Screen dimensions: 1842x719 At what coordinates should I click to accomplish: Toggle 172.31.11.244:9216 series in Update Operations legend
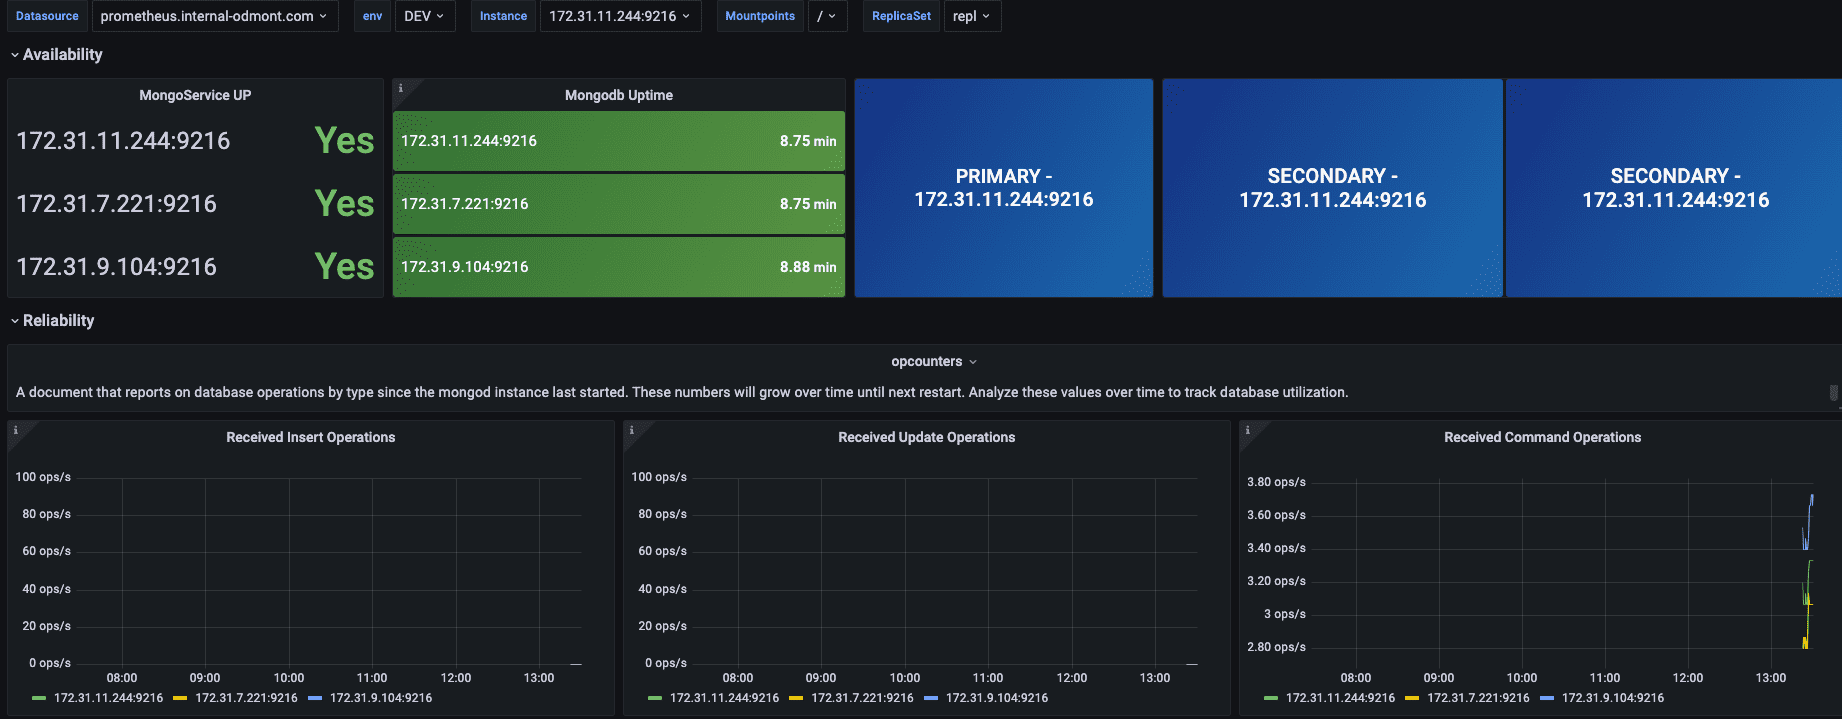pyautogui.click(x=724, y=698)
